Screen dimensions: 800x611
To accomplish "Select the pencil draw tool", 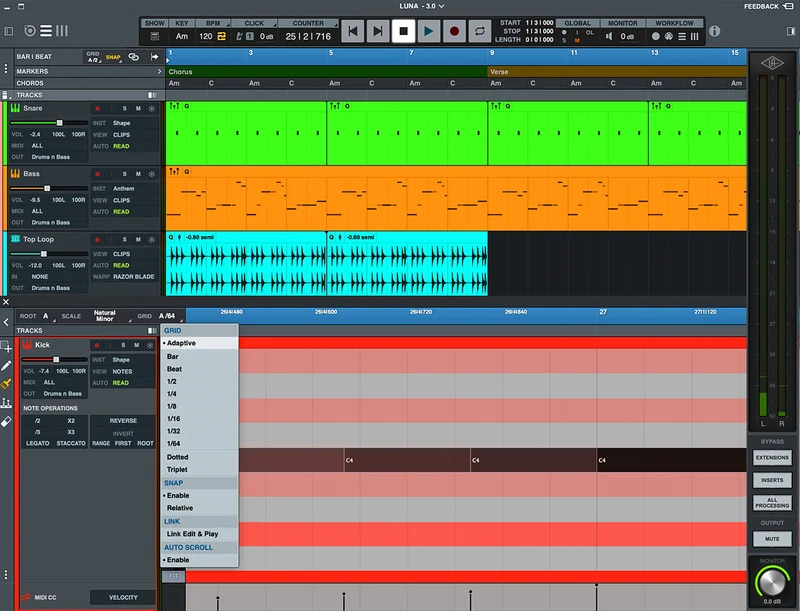I will pos(6,366).
